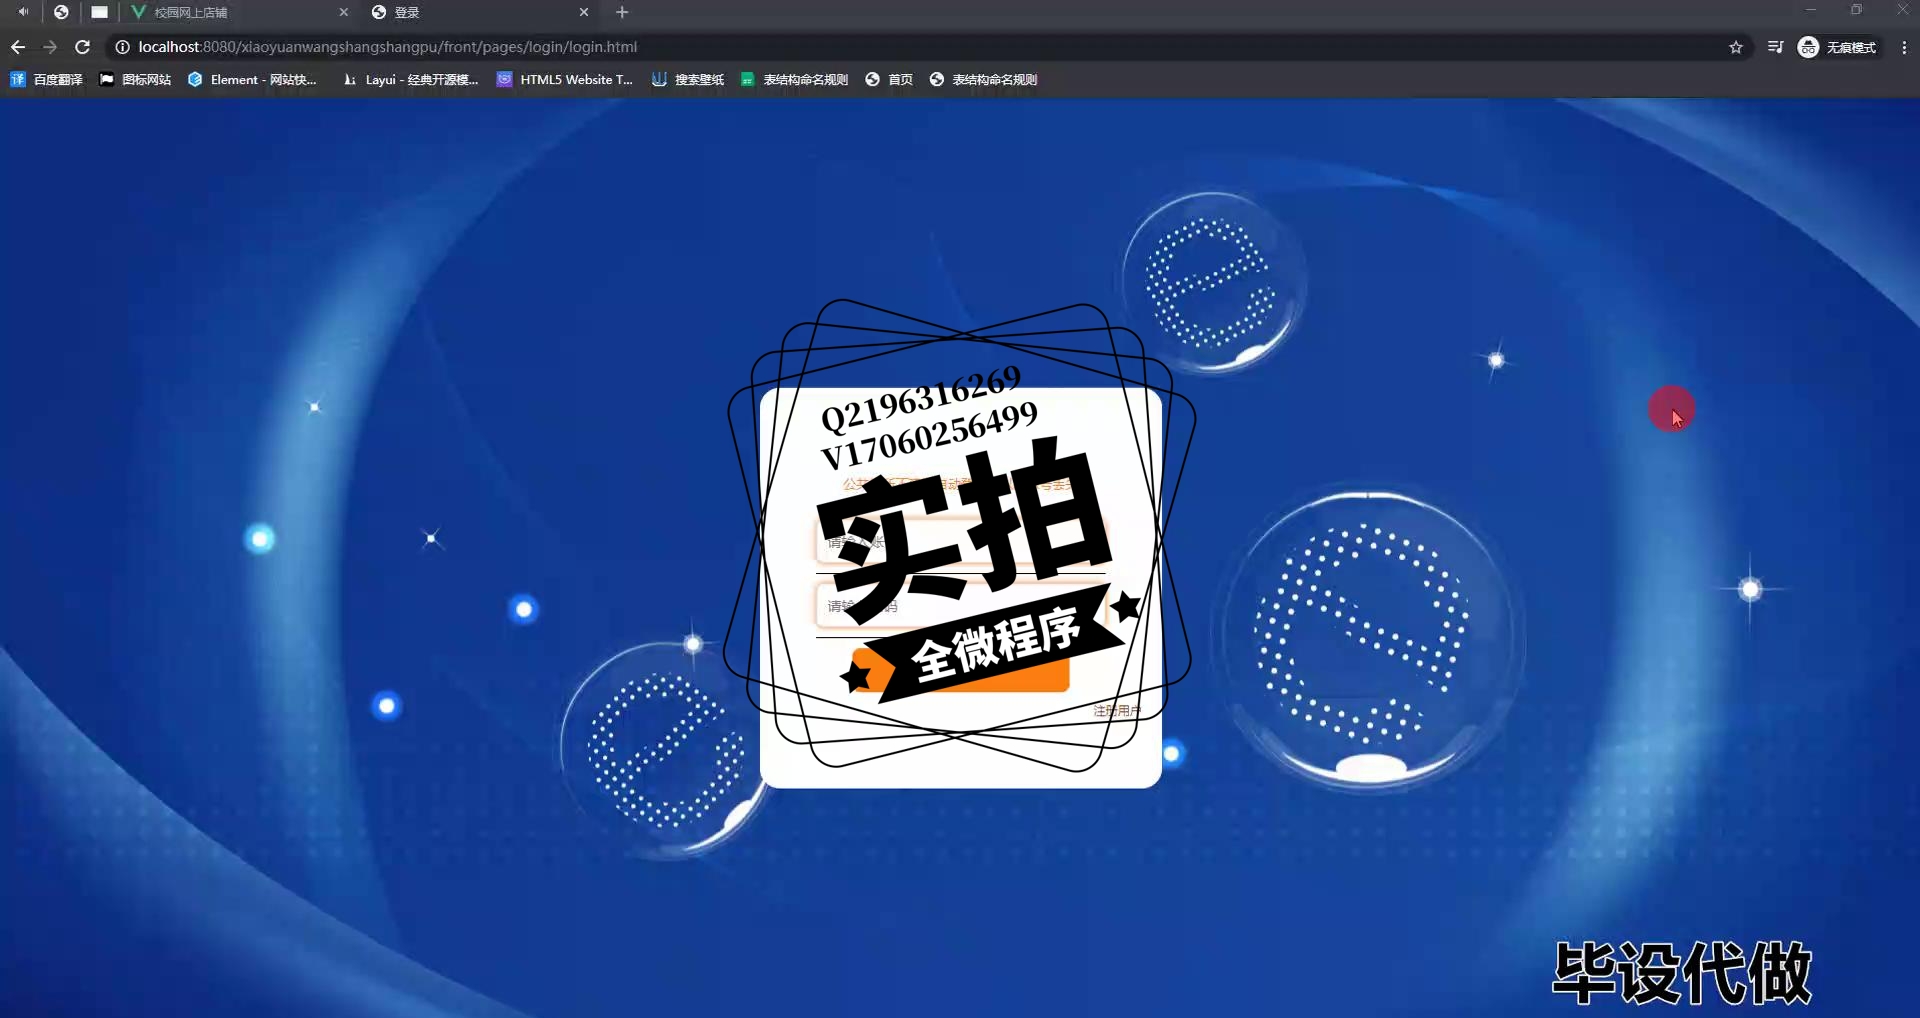The width and height of the screenshot is (1920, 1018).
Task: Switch to the pinned globe icon tab
Action: click(61, 12)
